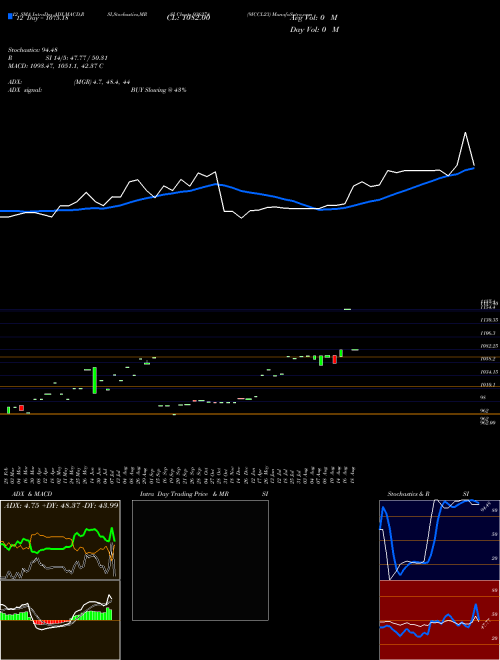Click the 'ADX & MACD' panel title
The image size is (500, 660).
tap(32, 494)
